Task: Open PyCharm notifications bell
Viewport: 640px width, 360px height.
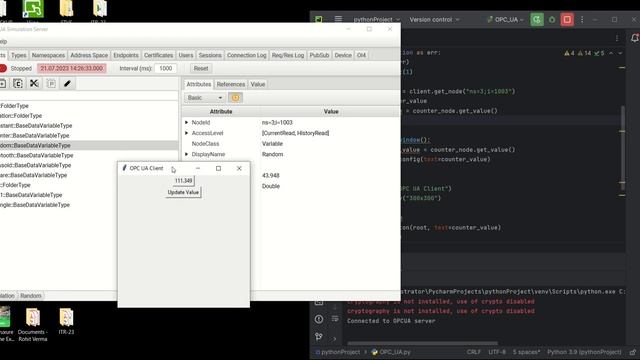Action: (x=635, y=38)
